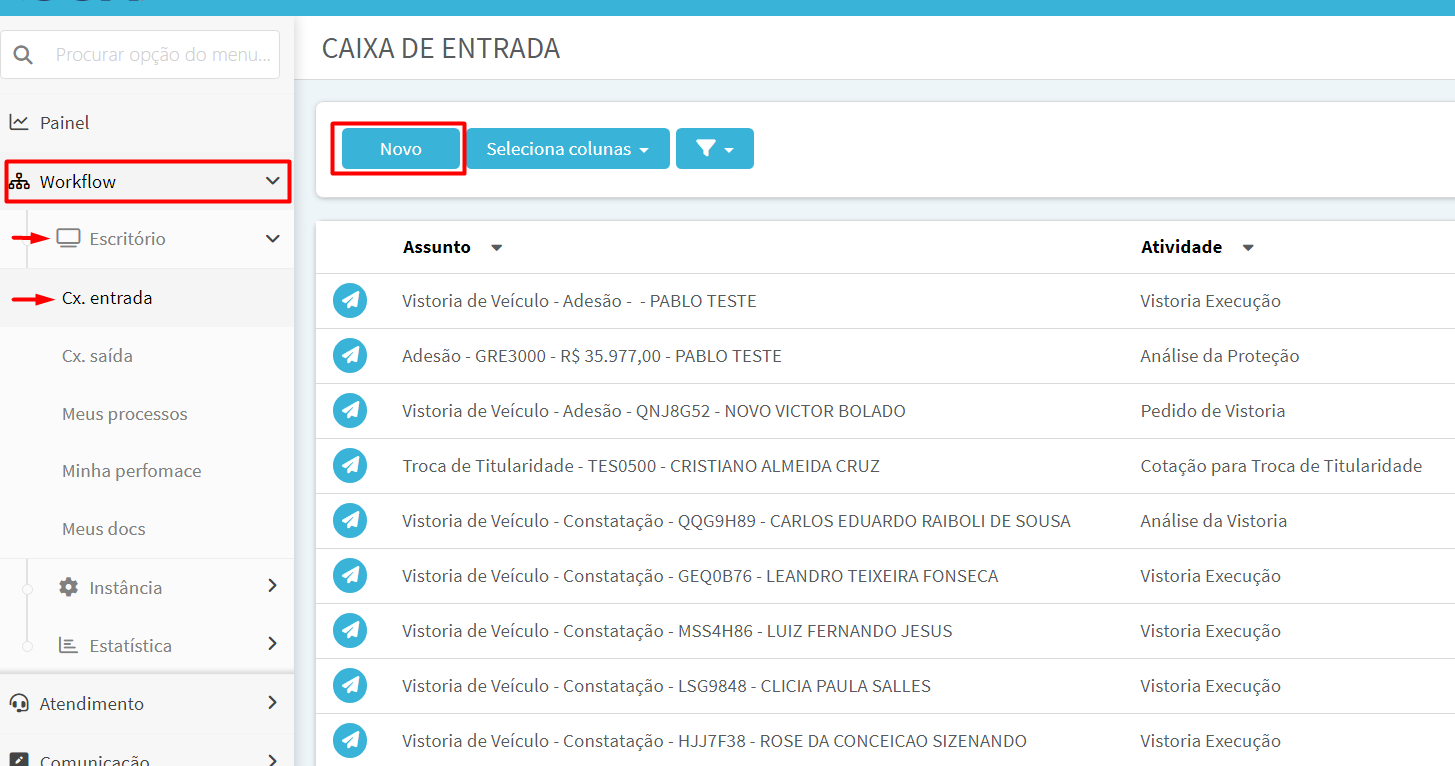This screenshot has width=1455, height=766.
Task: Click the funnel filter icon
Action: point(706,149)
